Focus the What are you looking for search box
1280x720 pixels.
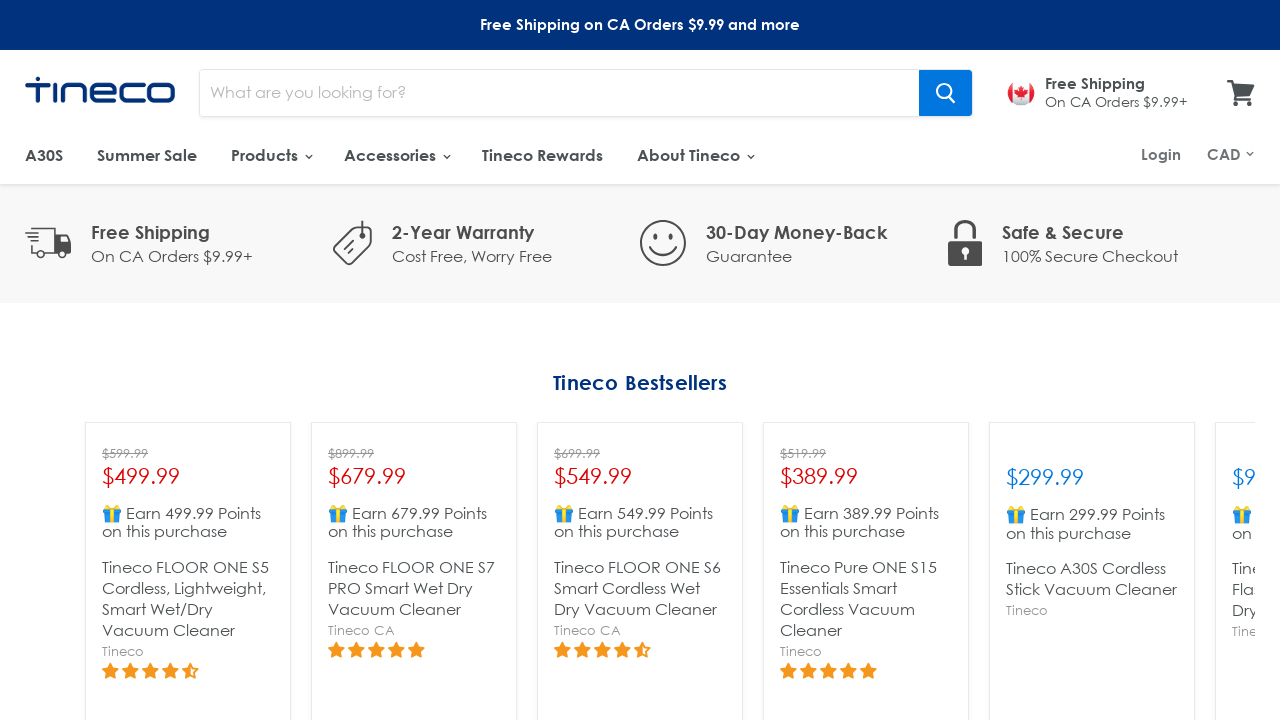tap(559, 93)
